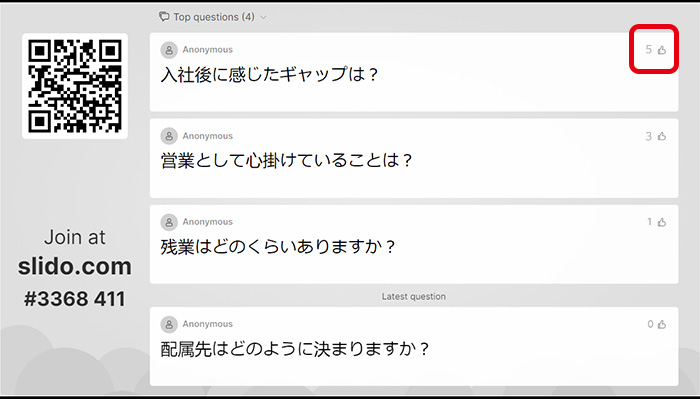The height and width of the screenshot is (399, 700).
Task: Click the slido.com join link text
Action: click(x=75, y=266)
